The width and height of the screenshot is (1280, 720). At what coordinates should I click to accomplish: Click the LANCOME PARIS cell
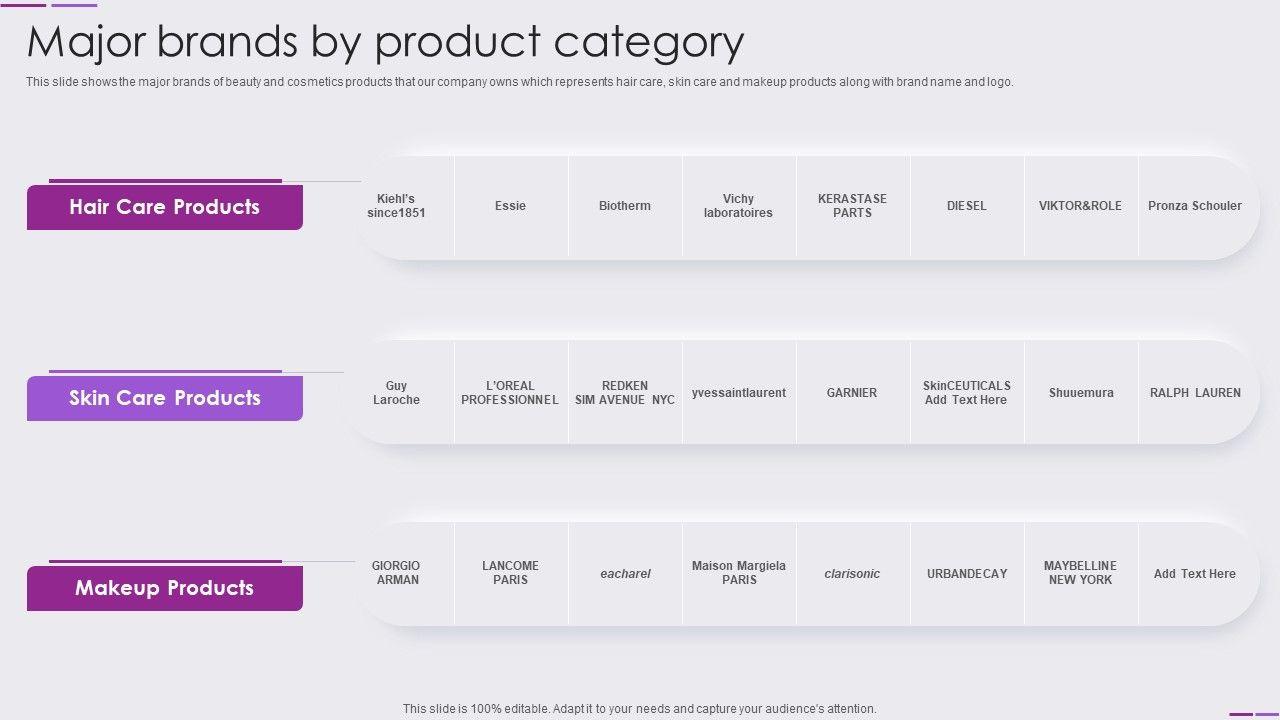coord(510,573)
